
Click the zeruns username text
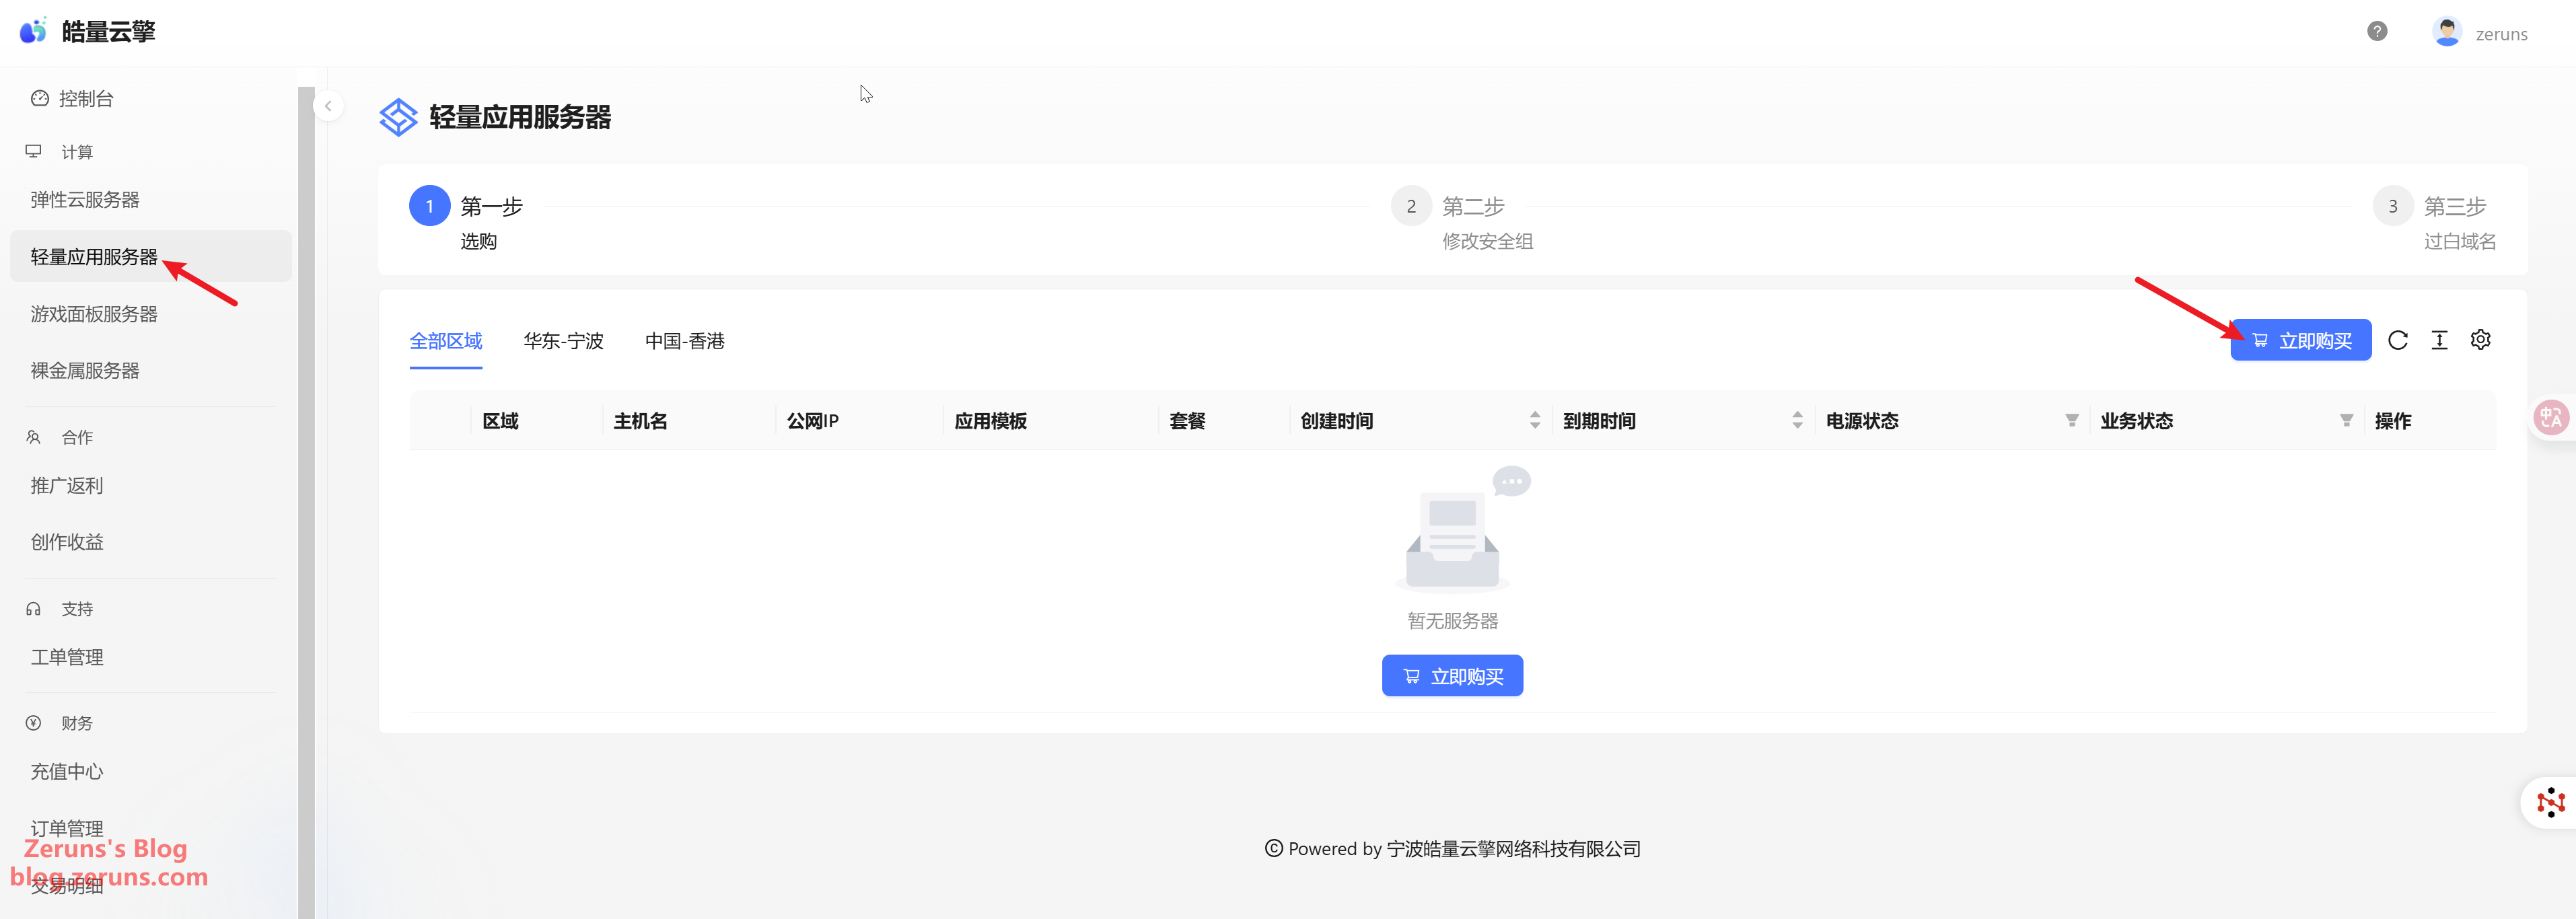coord(2501,34)
